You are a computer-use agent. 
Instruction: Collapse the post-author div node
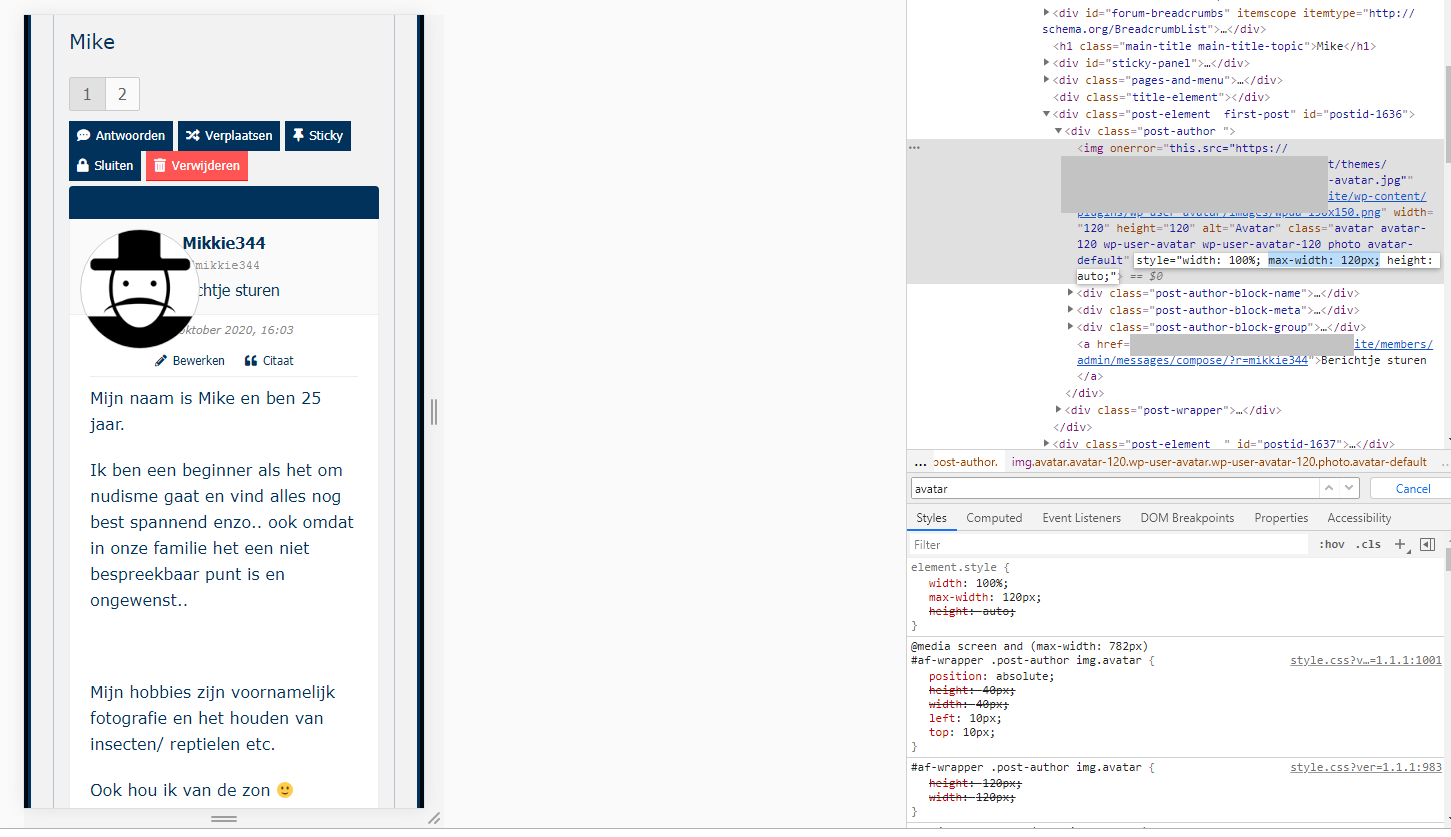click(1060, 131)
